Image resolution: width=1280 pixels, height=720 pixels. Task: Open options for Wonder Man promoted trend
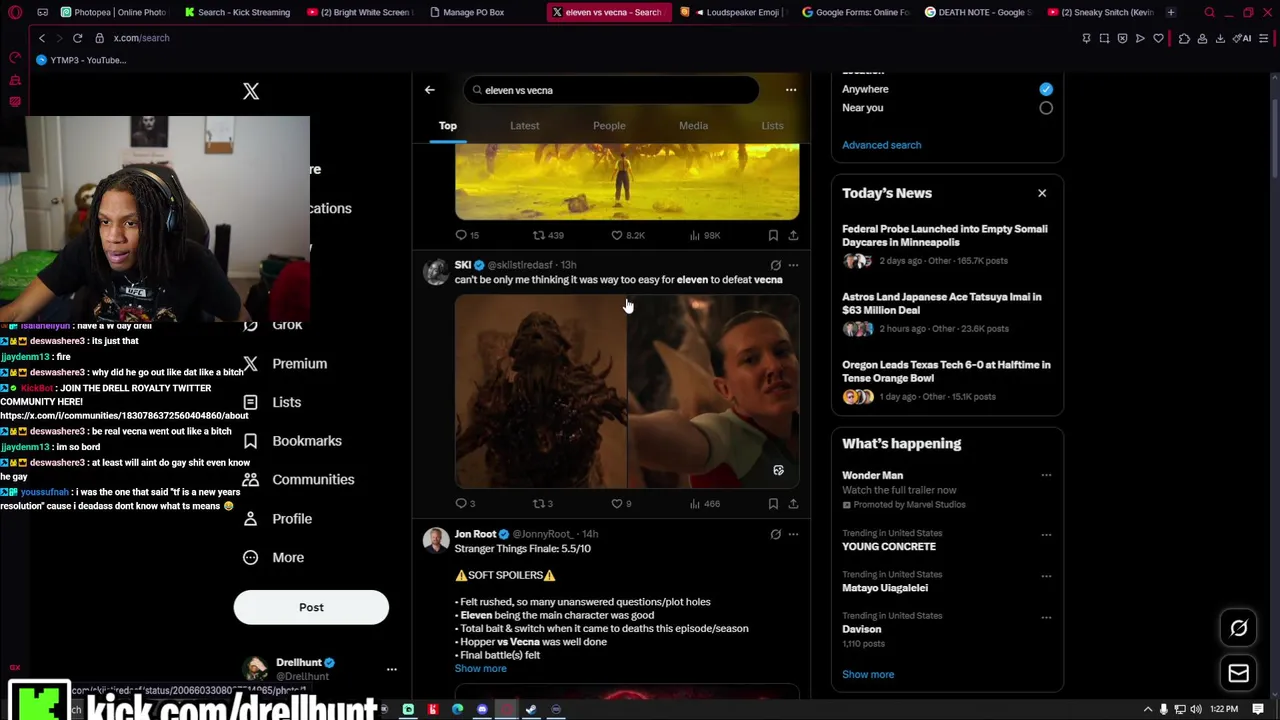(1046, 476)
